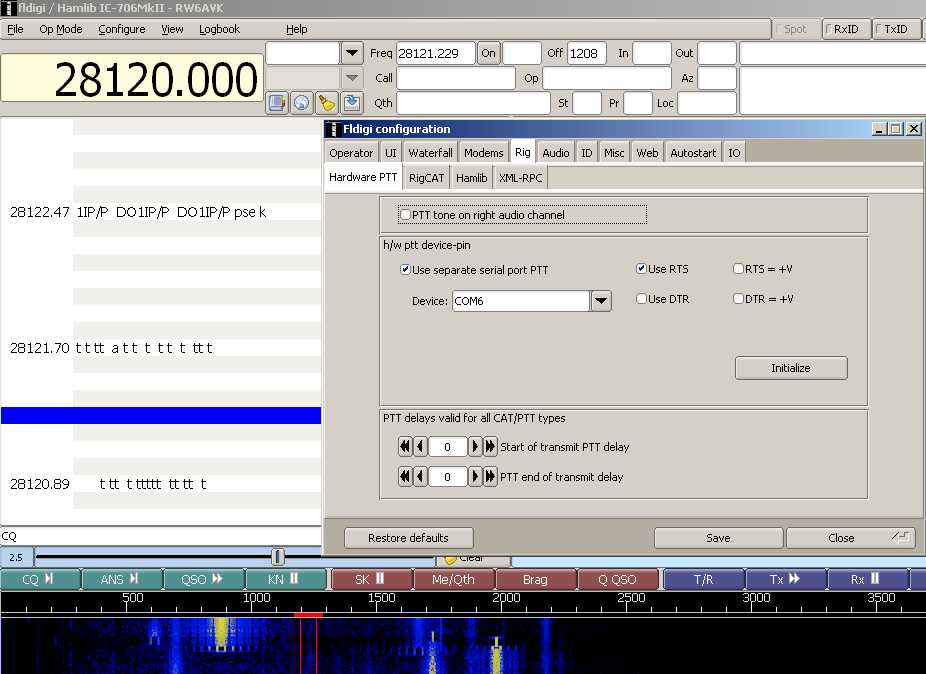Image resolution: width=926 pixels, height=674 pixels.
Task: Click the squelch slider handle above macros
Action: click(278, 557)
